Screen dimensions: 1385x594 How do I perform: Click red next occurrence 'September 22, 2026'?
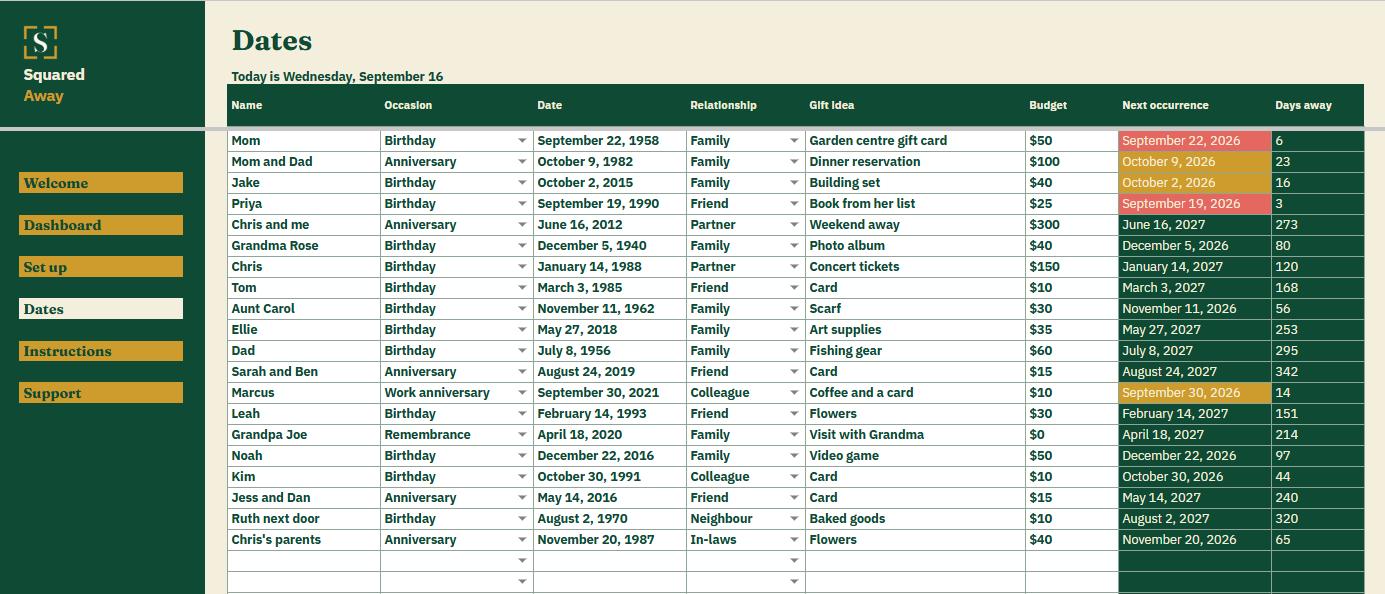click(1195, 141)
